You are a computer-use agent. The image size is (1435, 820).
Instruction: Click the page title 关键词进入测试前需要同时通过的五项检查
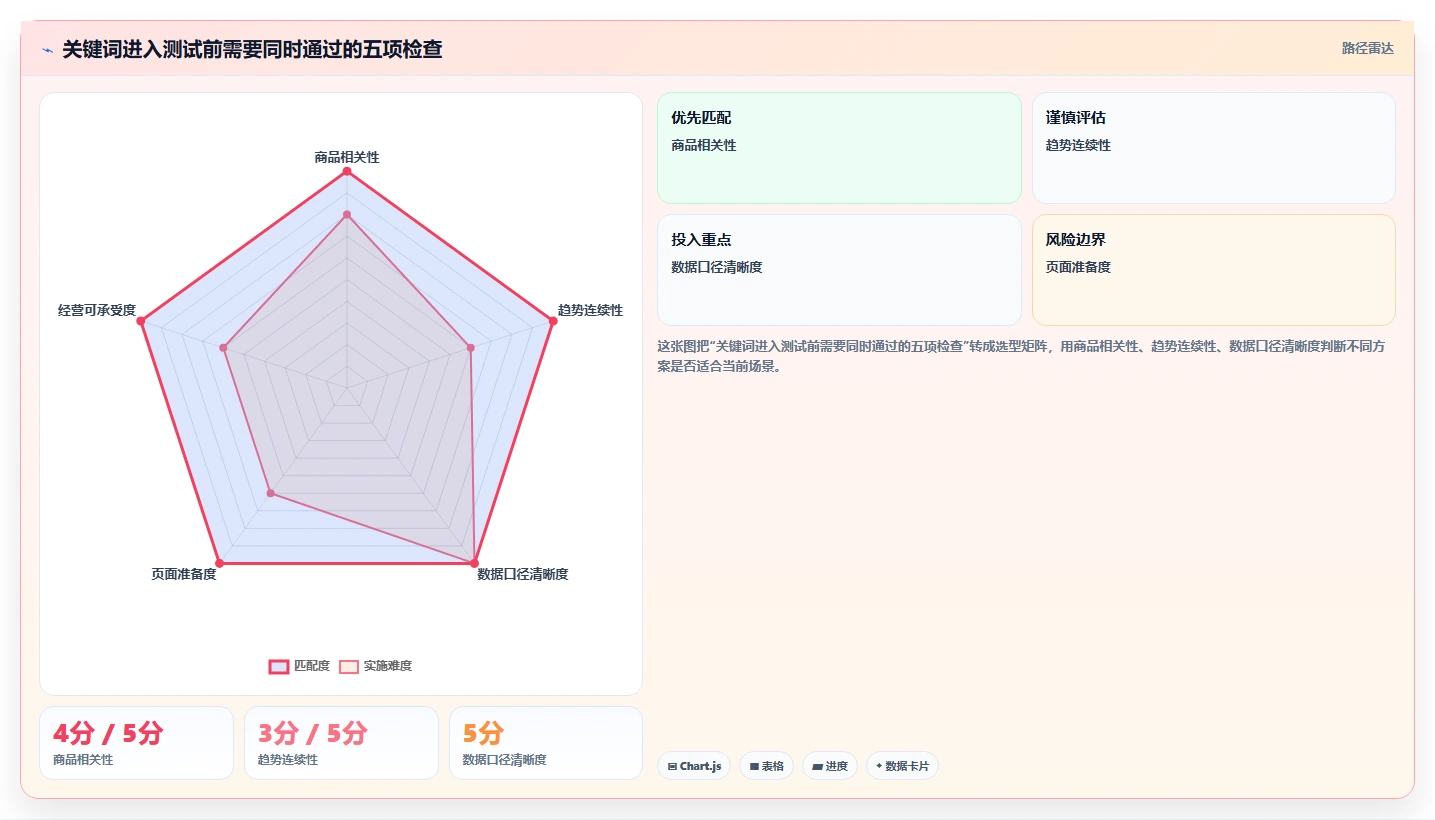252,49
